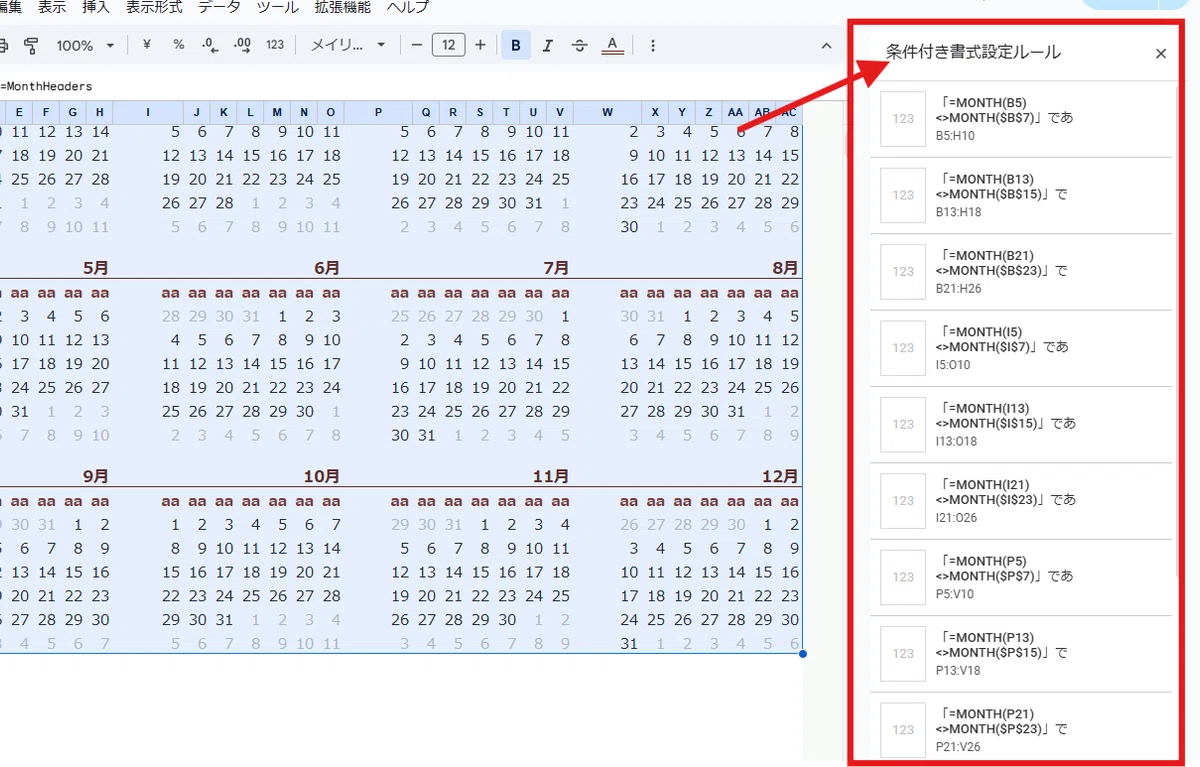The height and width of the screenshot is (767, 1200).
Task: Open the ヘルプ menu
Action: click(x=408, y=7)
